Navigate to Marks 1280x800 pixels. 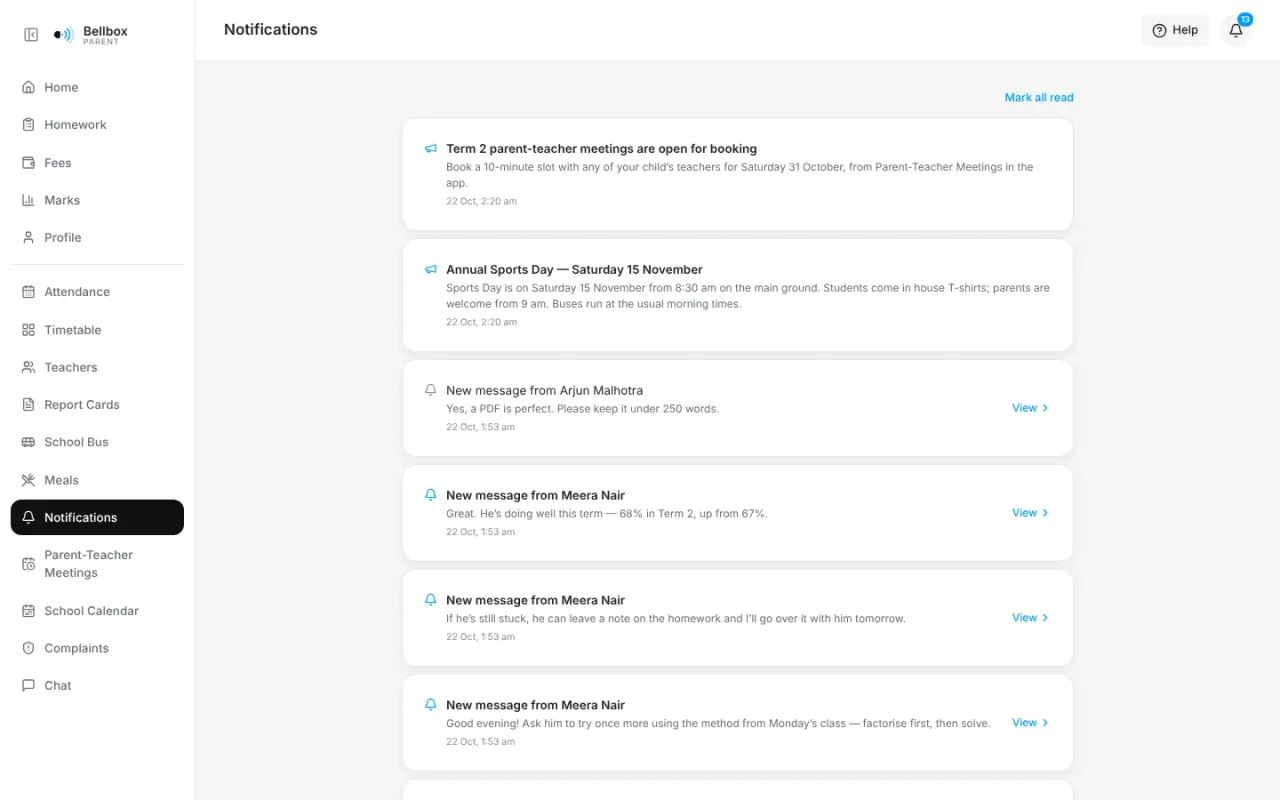97,200
